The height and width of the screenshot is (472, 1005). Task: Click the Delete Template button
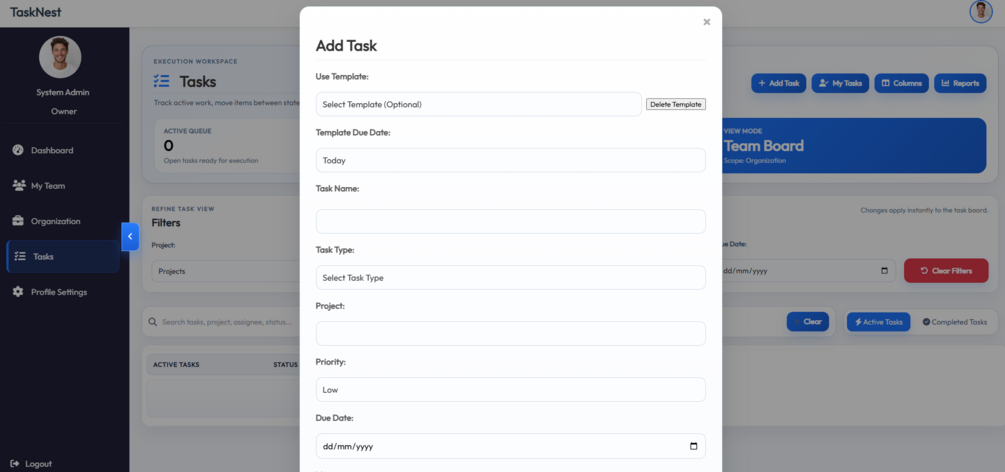[676, 104]
